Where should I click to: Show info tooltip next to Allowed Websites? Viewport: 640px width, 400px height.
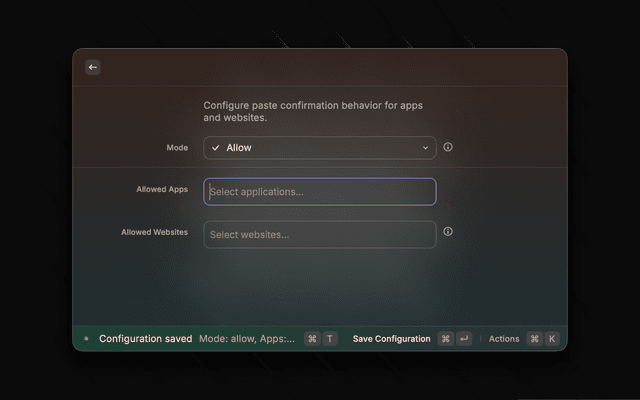point(448,231)
